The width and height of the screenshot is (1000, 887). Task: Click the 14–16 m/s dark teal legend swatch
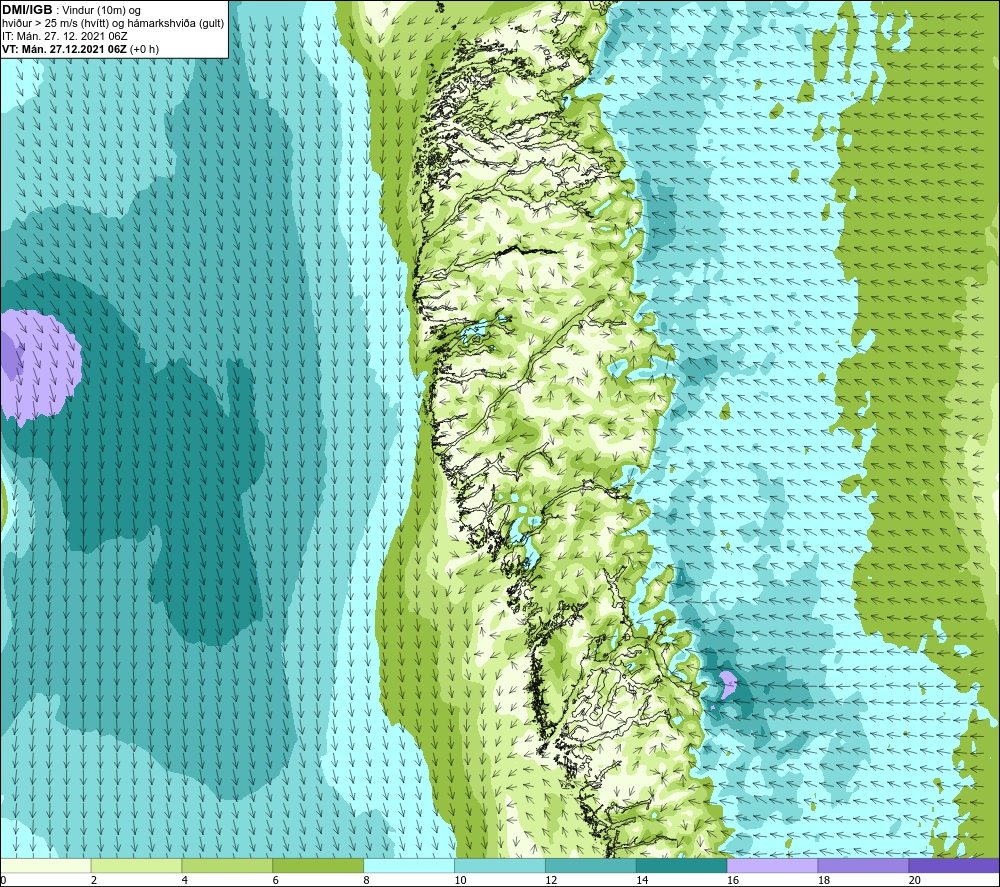(682, 865)
